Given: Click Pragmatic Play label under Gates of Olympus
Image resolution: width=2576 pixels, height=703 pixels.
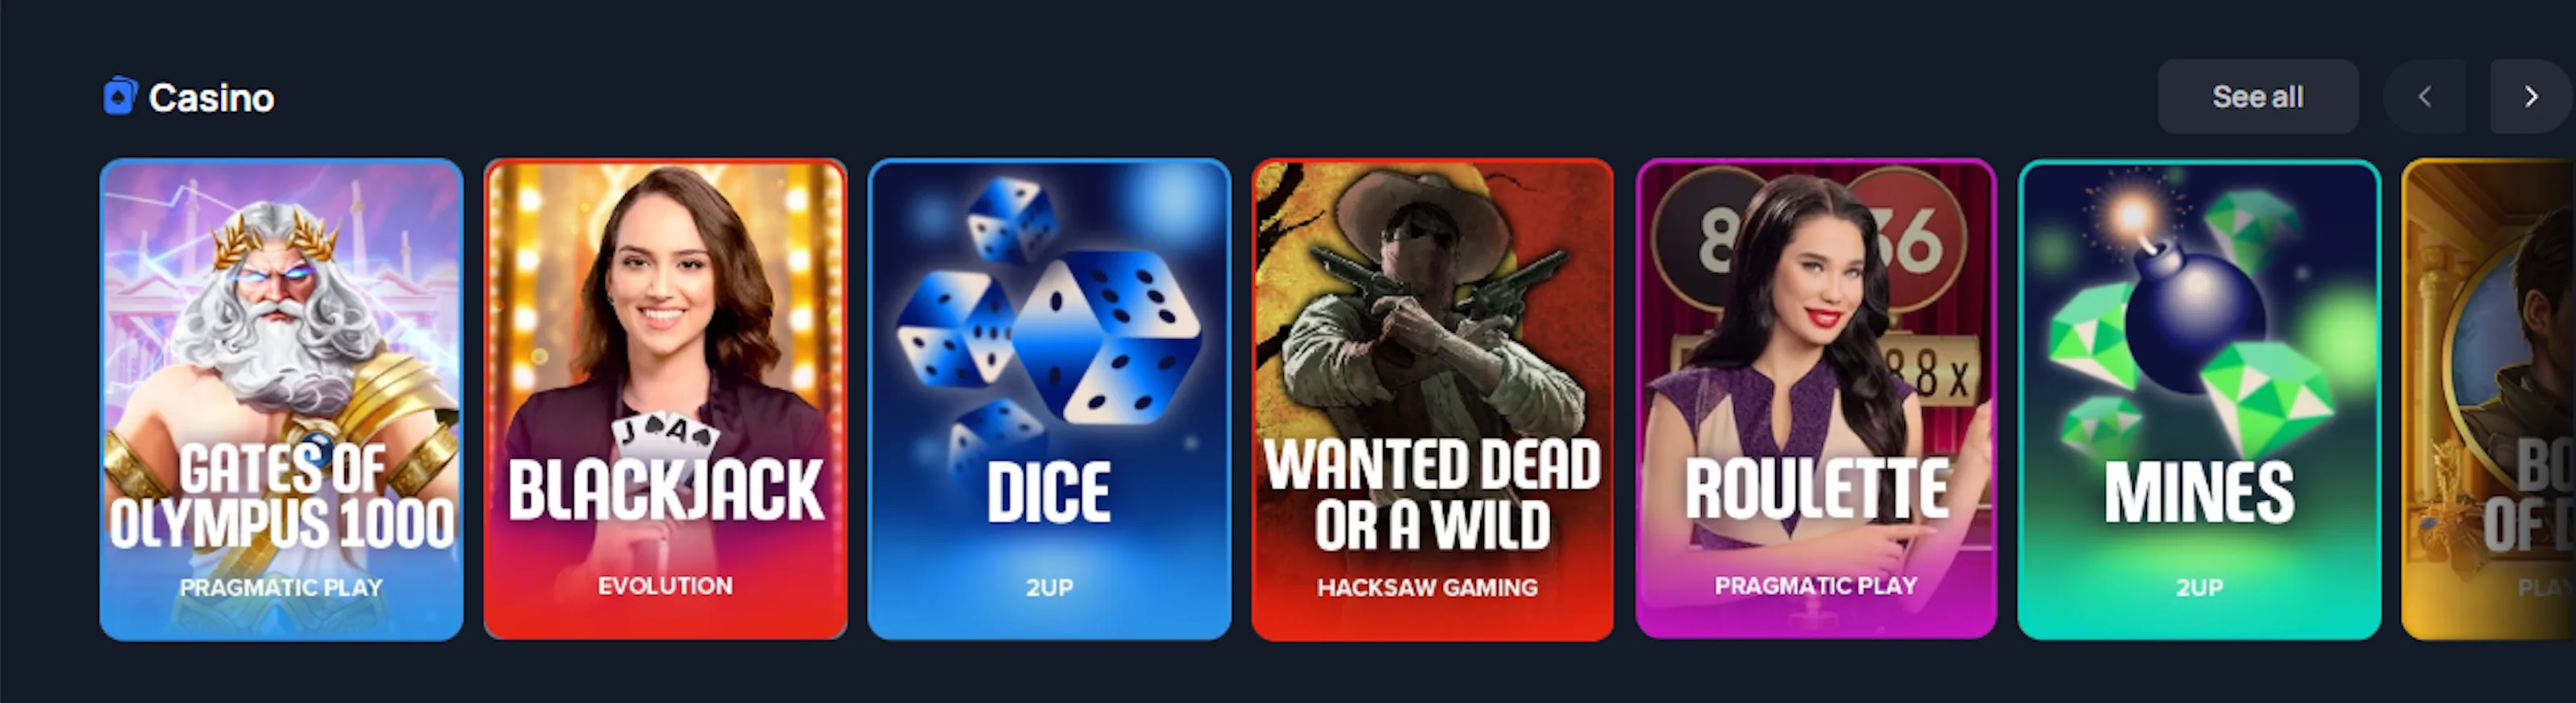Looking at the screenshot, I should tap(281, 588).
